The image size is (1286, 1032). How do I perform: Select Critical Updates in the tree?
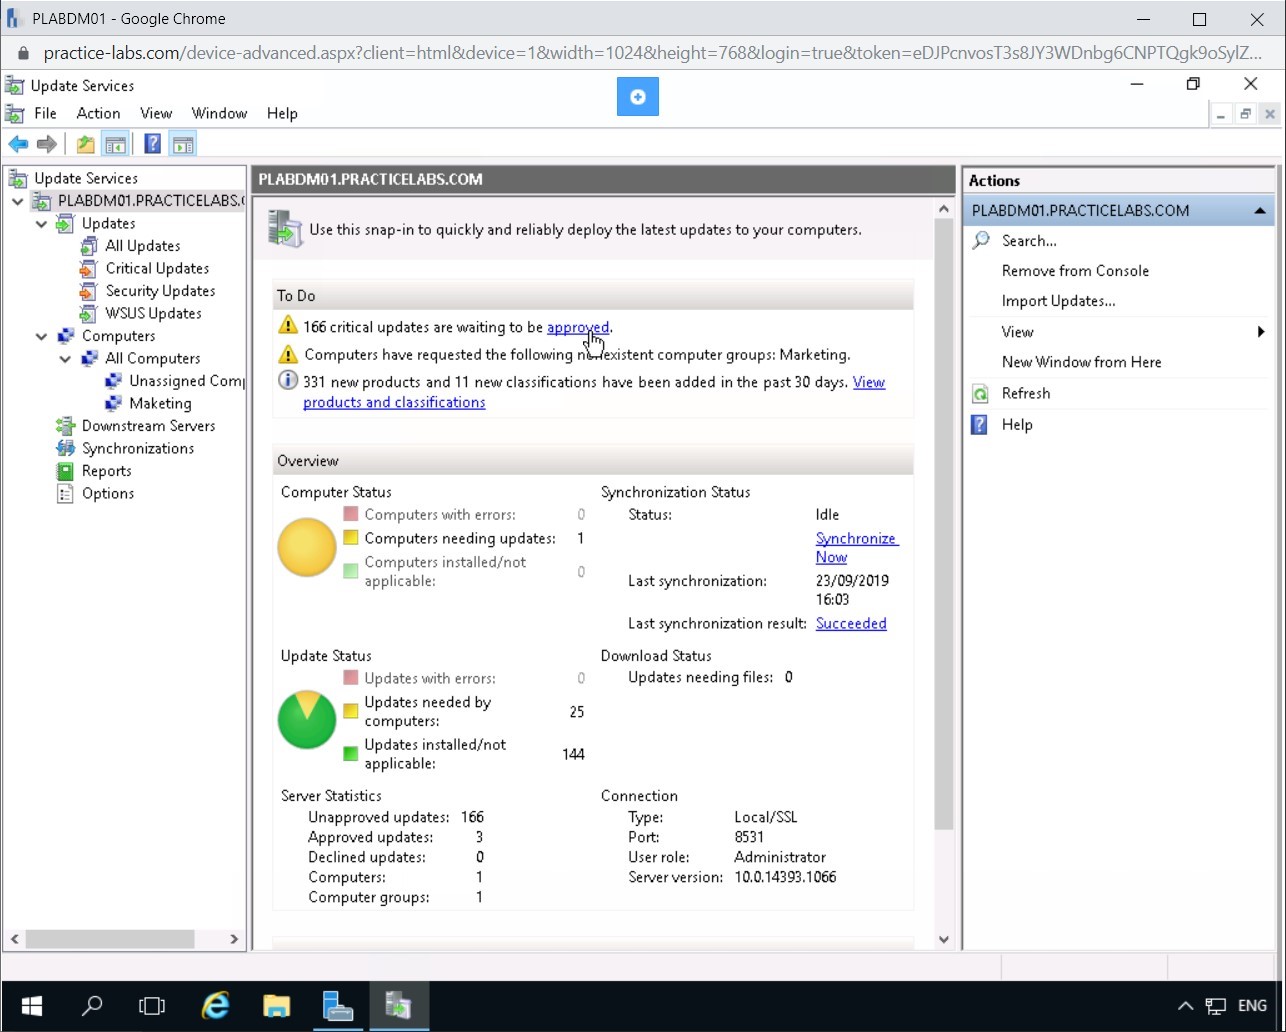[157, 269]
